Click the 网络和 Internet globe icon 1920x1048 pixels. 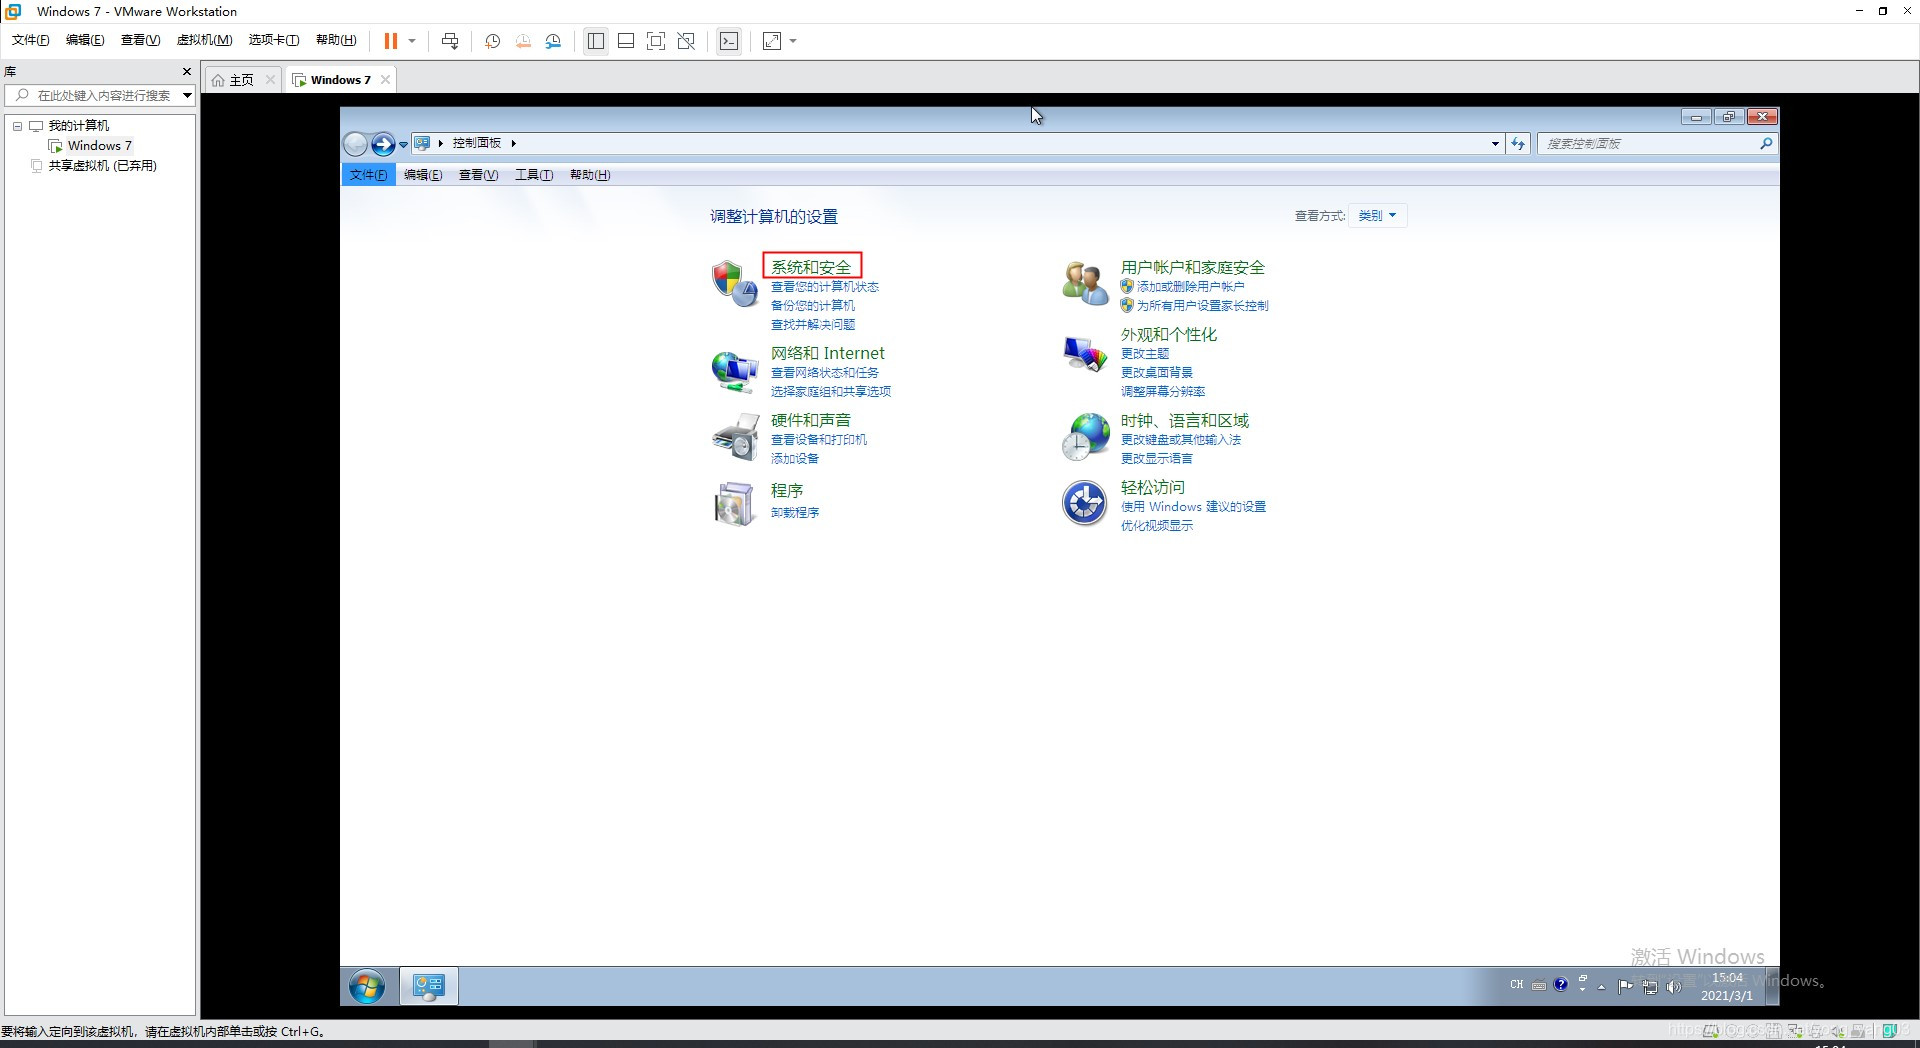click(734, 370)
